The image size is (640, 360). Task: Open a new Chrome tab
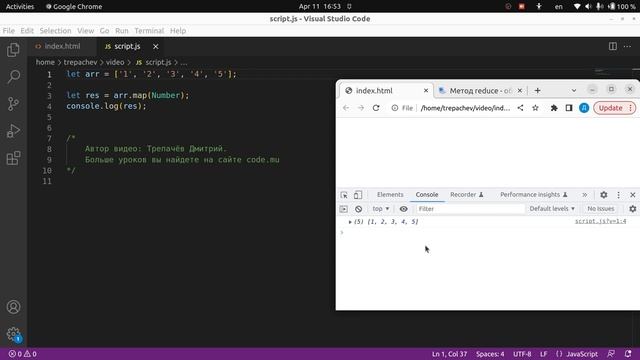pyautogui.click(x=538, y=91)
